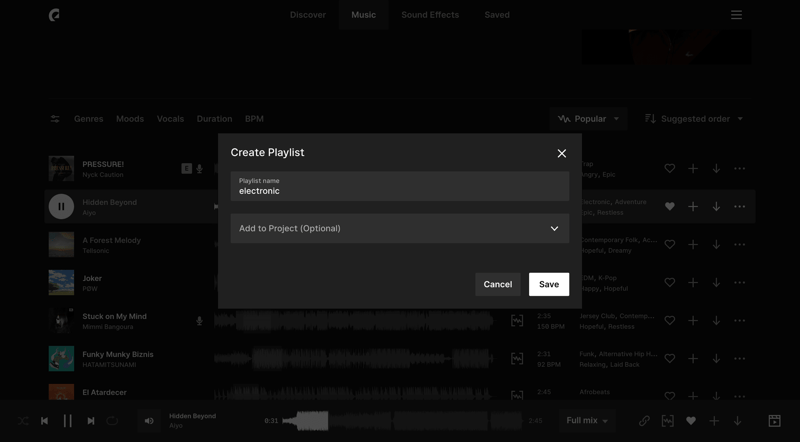Viewport: 800px width, 442px height.
Task: Open more options for Stuck on My Mind
Action: click(x=739, y=321)
